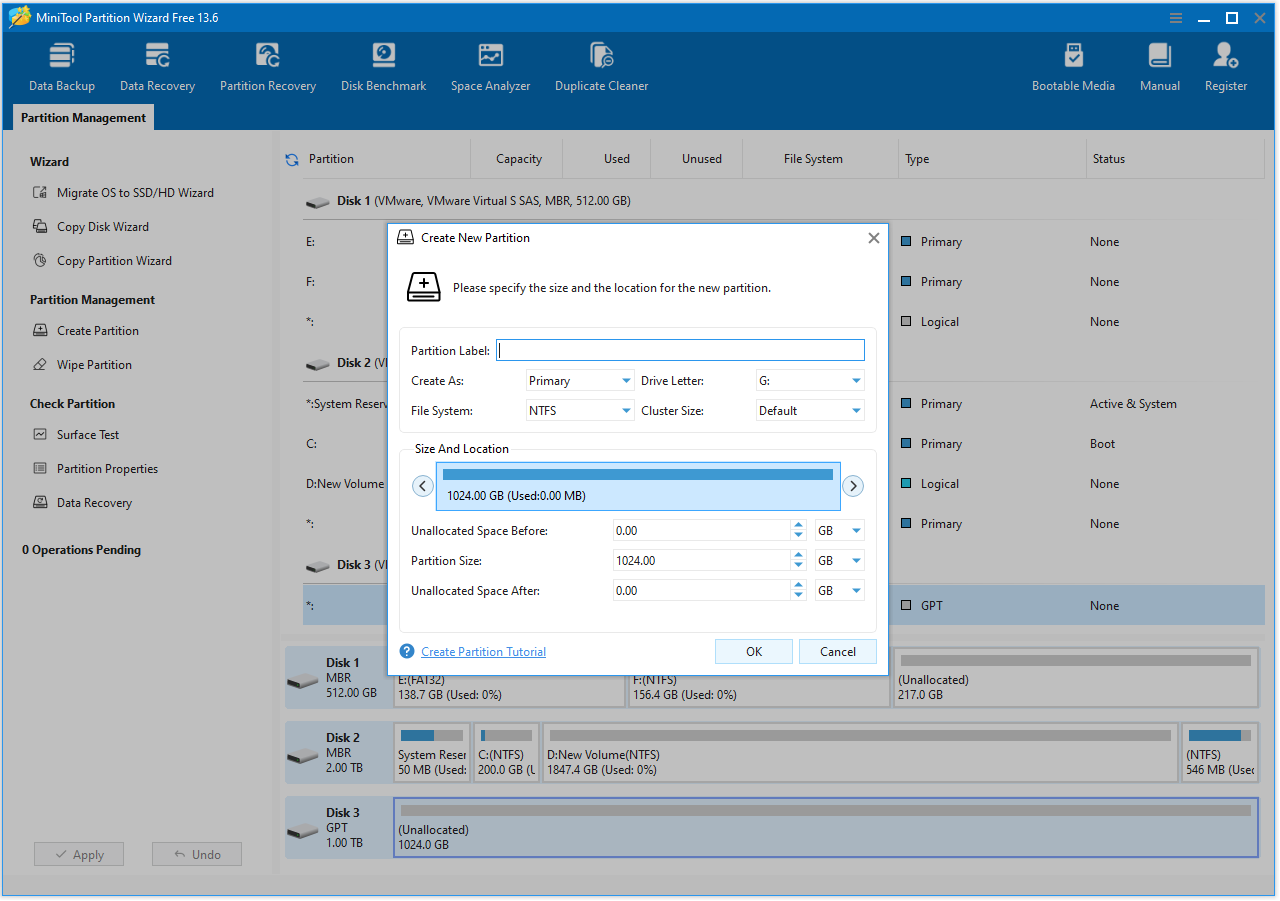The image size is (1280, 901).
Task: Change the Drive Letter selection
Action: tap(810, 380)
